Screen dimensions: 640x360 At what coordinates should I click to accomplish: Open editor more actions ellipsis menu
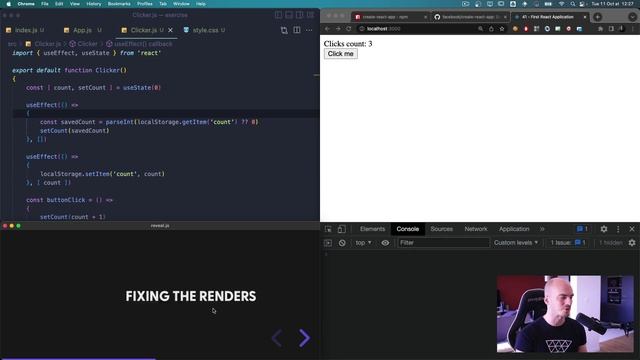coord(309,30)
